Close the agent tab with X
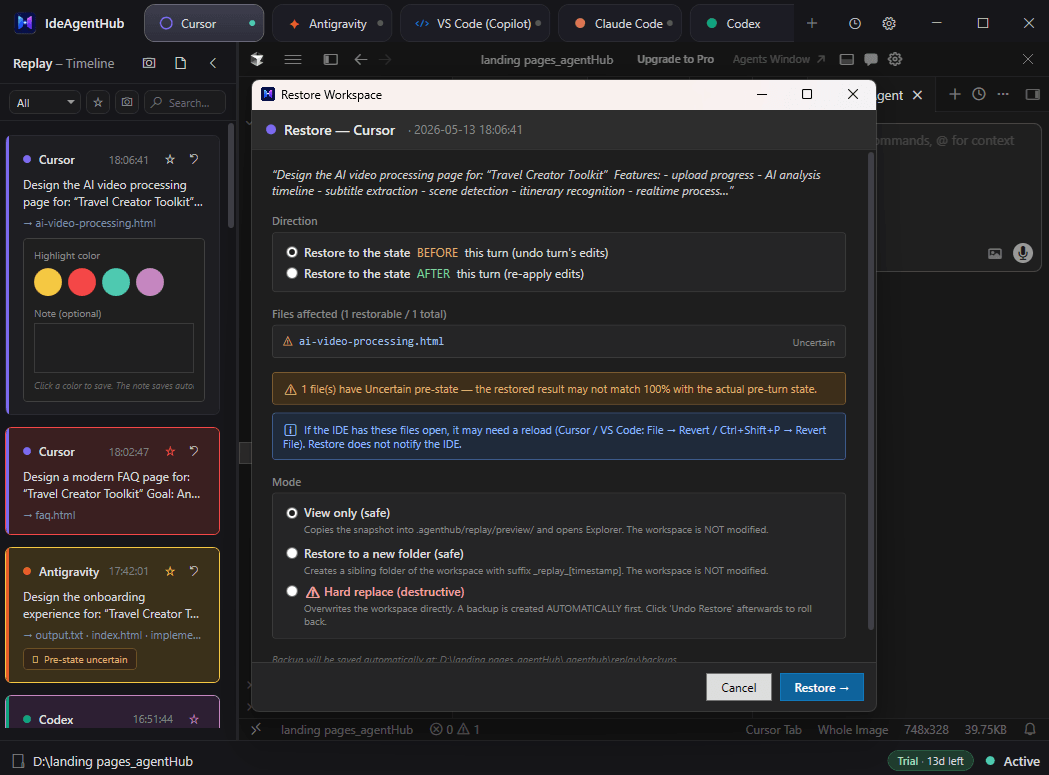Image resolution: width=1049 pixels, height=775 pixels. coord(917,95)
